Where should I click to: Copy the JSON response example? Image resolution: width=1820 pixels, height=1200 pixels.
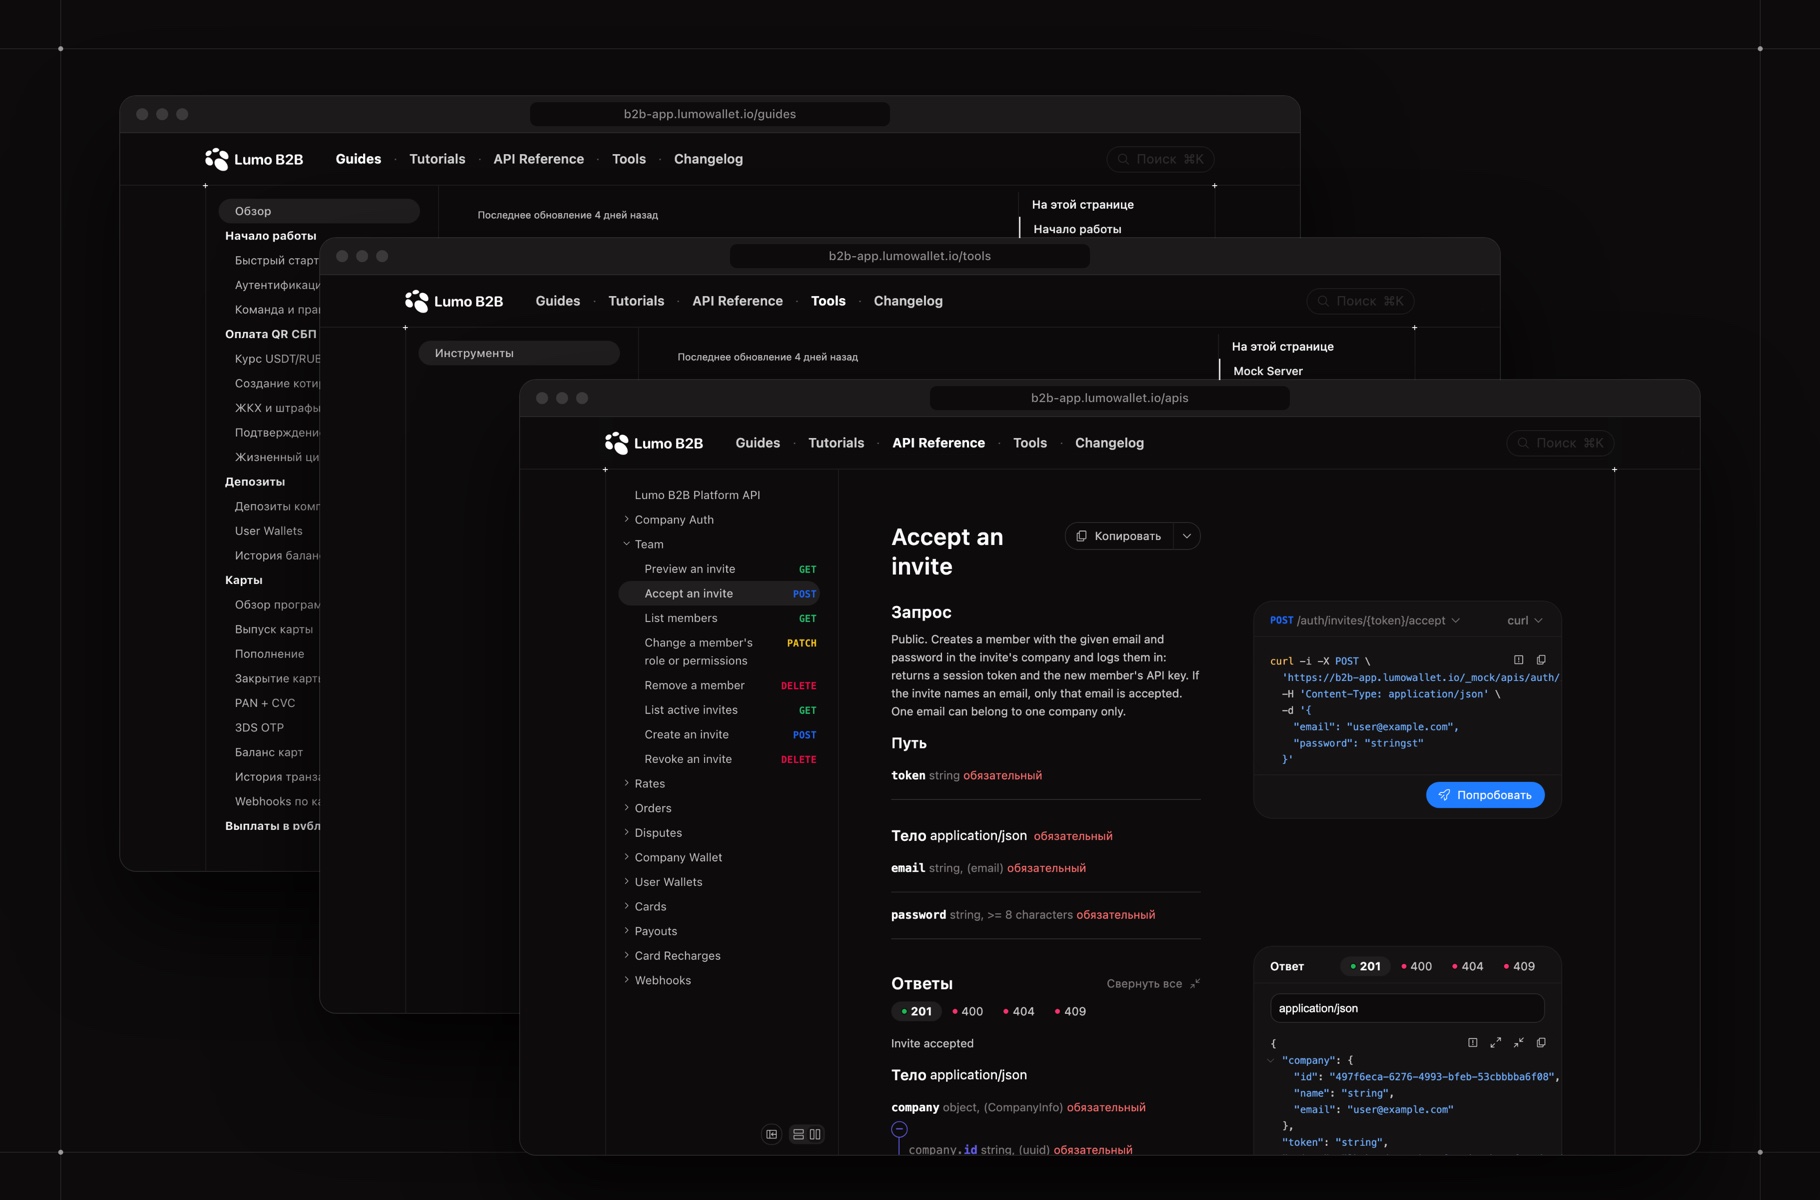coord(1541,1043)
